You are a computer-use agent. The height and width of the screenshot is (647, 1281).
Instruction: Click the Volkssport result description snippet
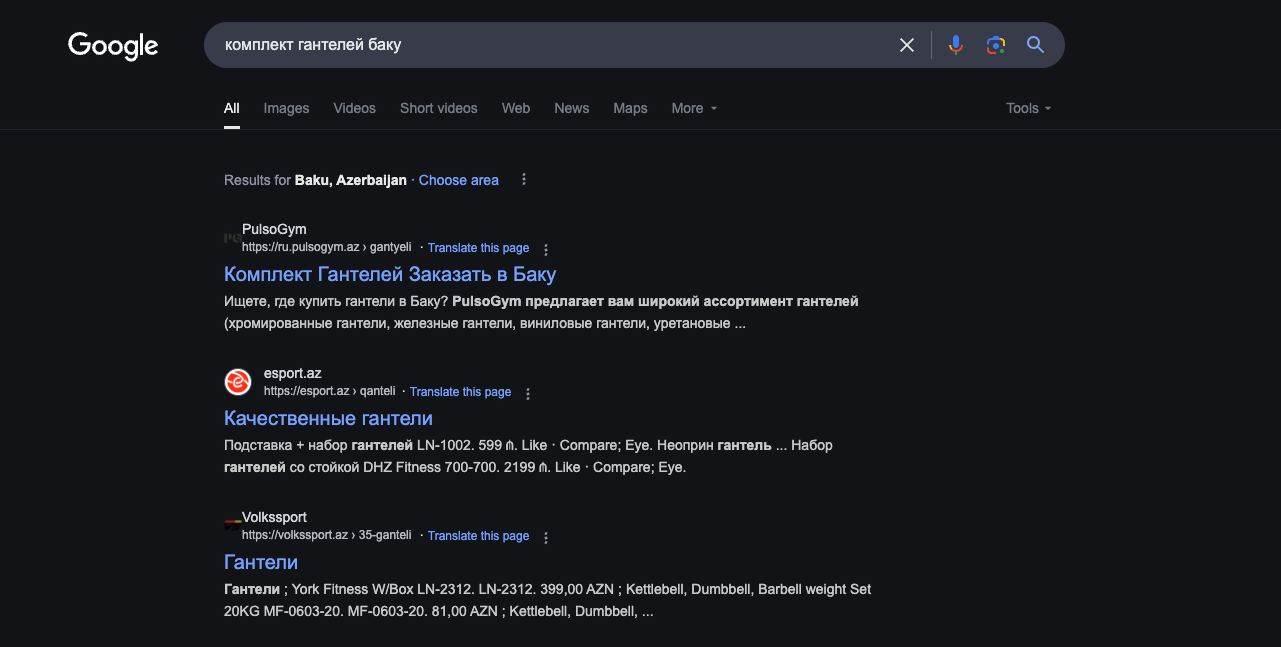(548, 600)
